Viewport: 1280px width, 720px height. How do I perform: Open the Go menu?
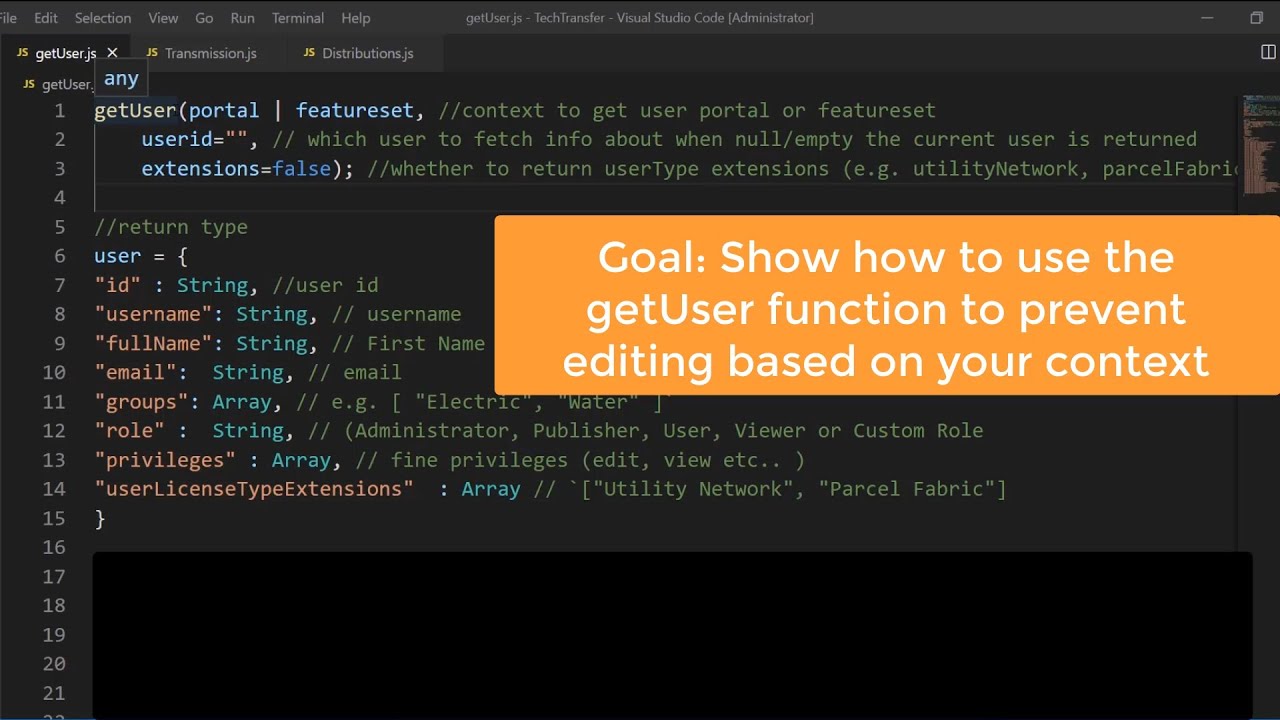pos(204,18)
